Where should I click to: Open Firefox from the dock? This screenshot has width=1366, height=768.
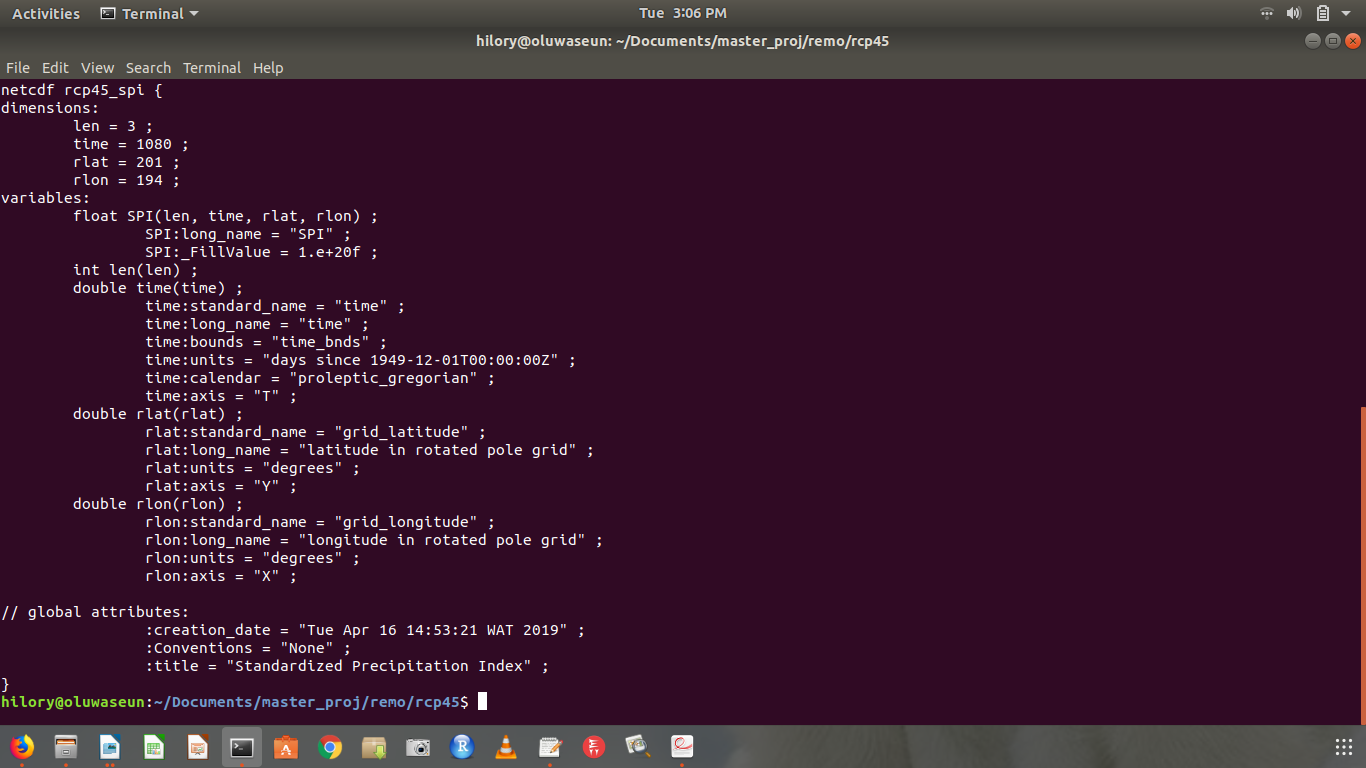click(x=22, y=746)
